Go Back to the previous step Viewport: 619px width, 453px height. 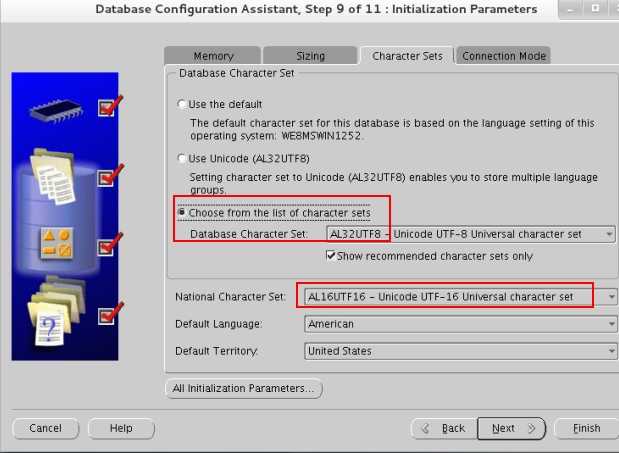coord(444,428)
